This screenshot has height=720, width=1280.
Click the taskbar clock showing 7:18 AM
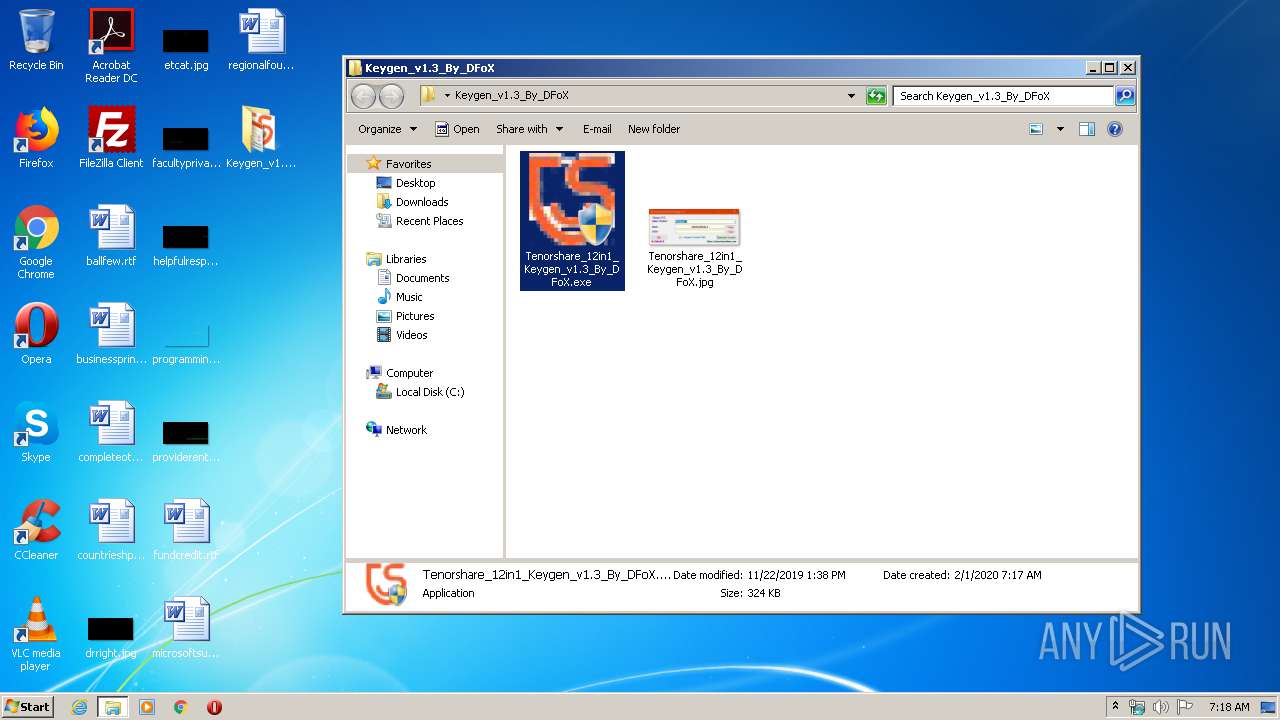tap(1229, 707)
